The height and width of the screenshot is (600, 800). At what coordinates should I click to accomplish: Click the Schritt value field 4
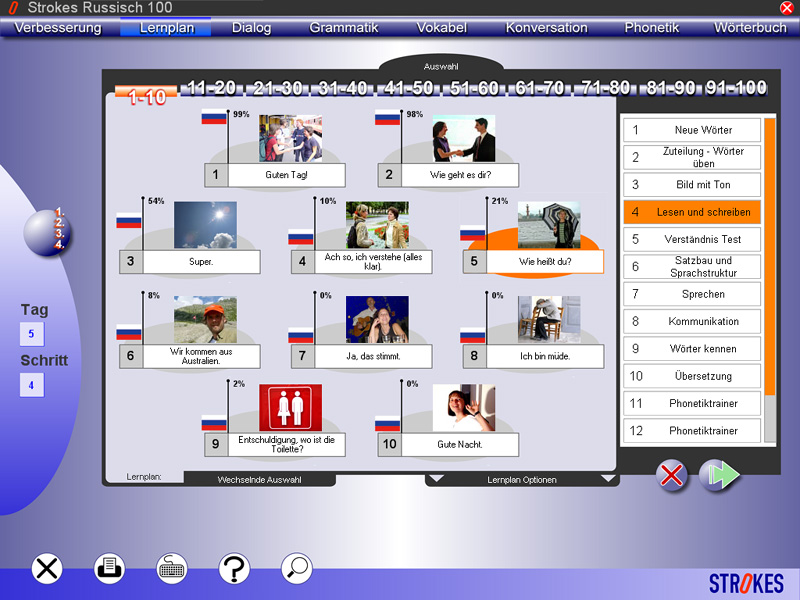click(32, 385)
